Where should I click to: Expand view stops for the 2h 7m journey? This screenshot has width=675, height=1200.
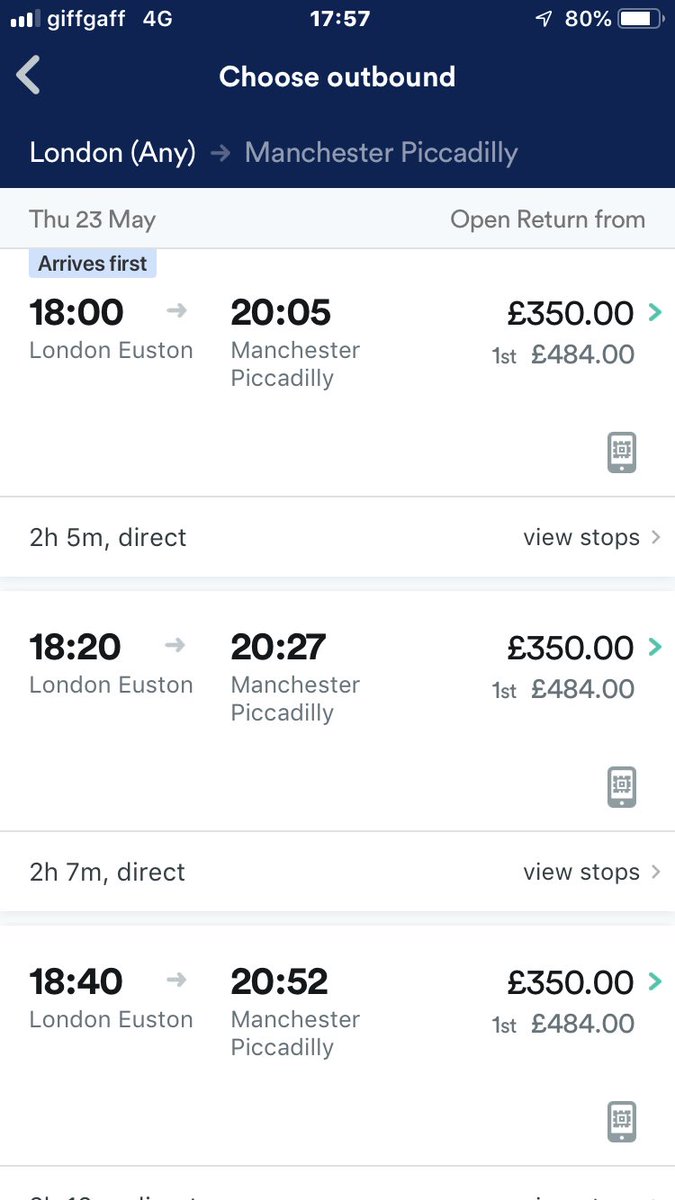(x=591, y=872)
